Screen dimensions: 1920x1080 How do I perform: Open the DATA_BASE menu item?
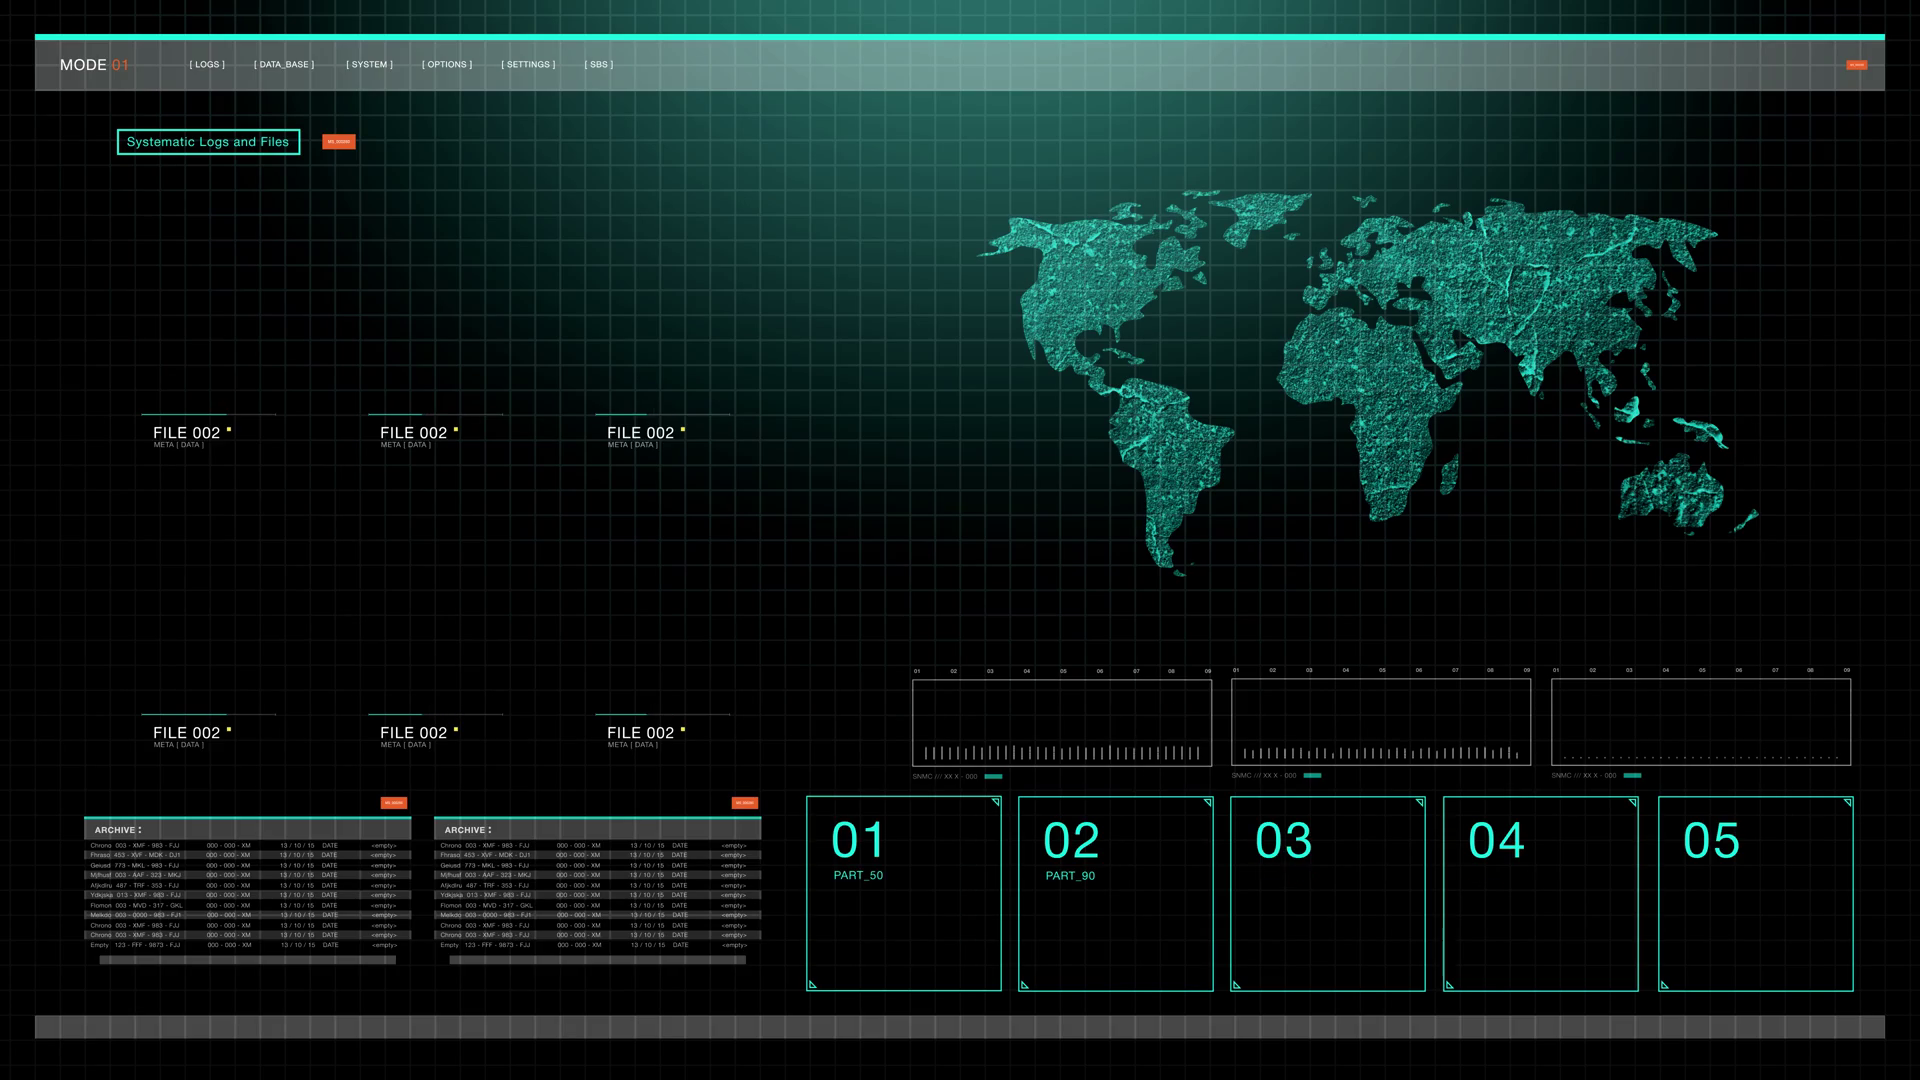284,65
